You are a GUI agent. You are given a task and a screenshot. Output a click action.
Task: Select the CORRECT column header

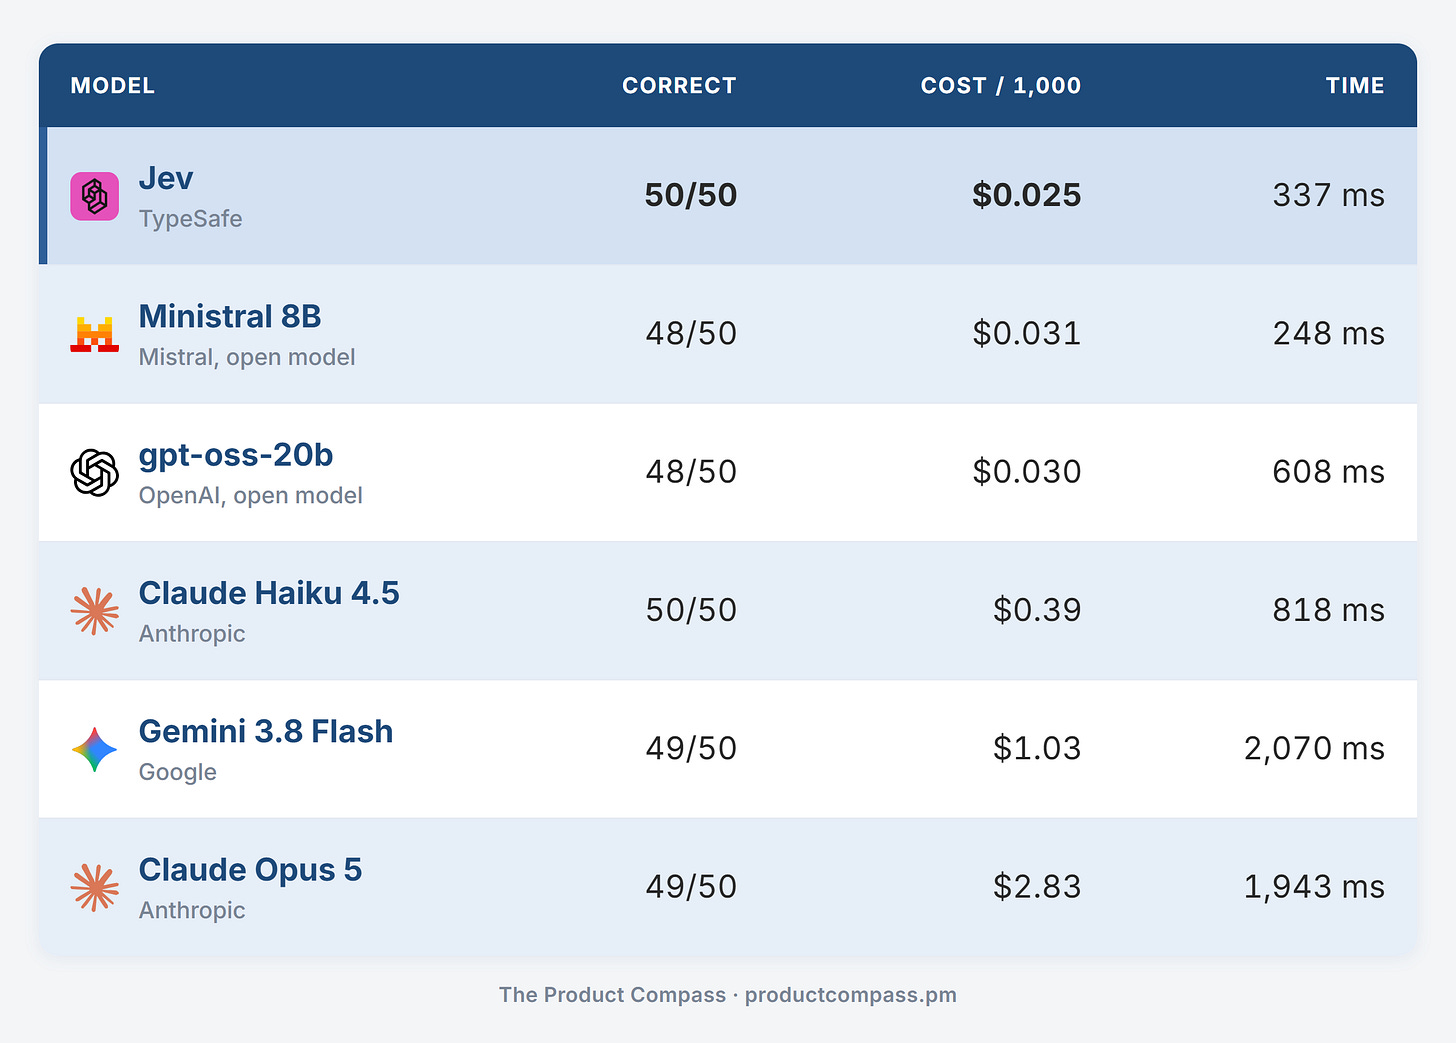[x=679, y=86]
